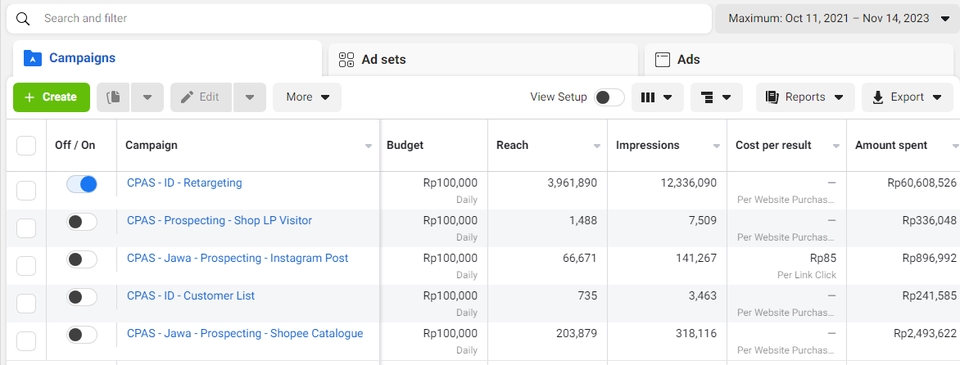Click the Export button label
960x365 pixels.
pyautogui.click(x=907, y=97)
